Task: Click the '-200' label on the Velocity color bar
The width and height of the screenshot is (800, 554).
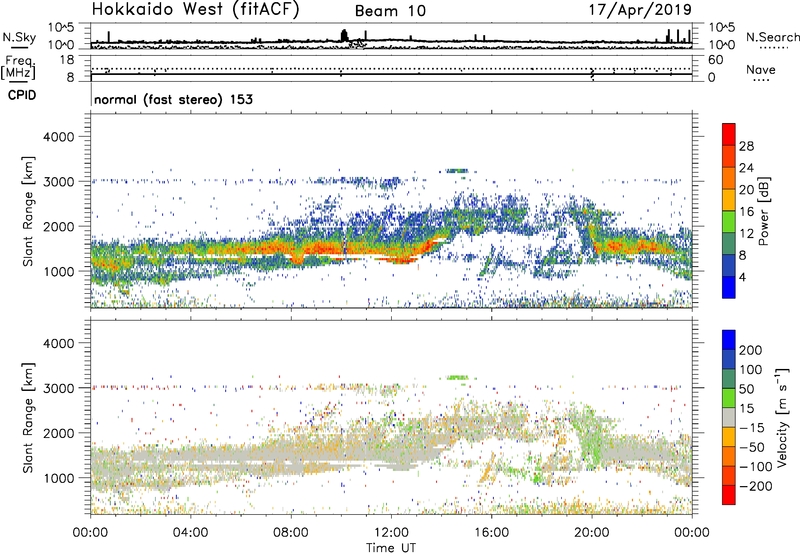Action: [x=756, y=486]
